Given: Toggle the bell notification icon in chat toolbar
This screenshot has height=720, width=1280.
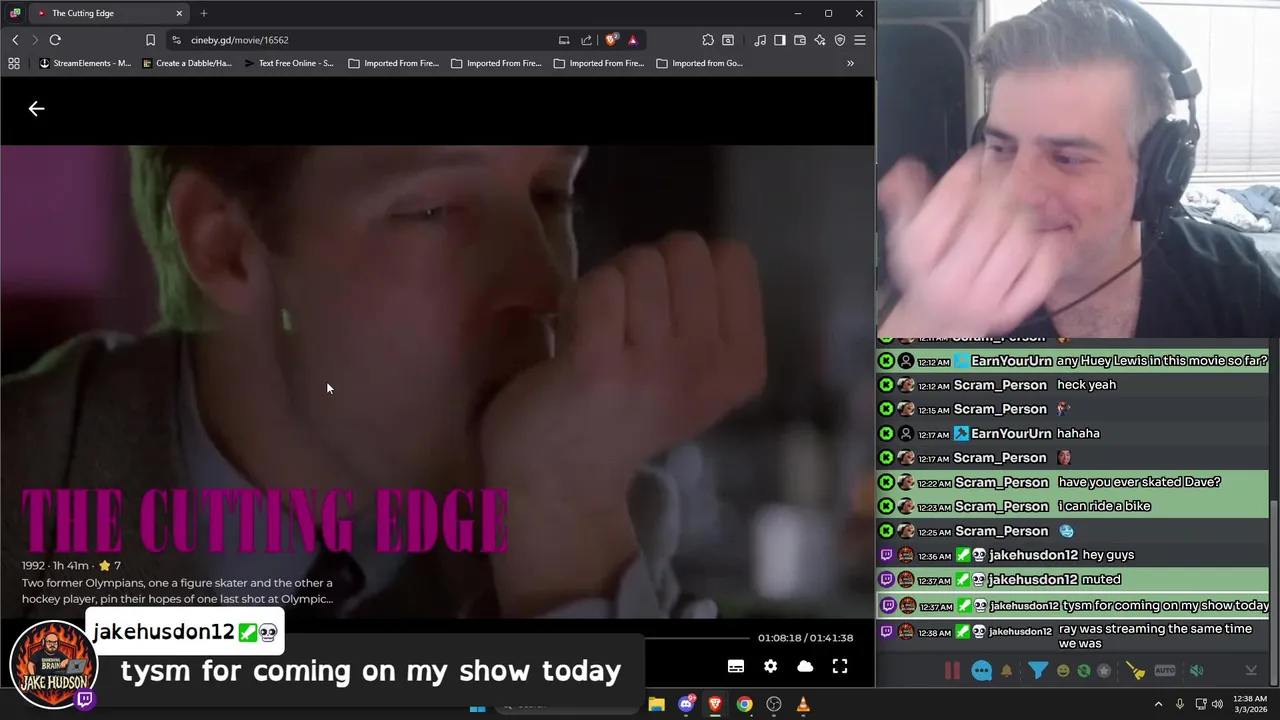Looking at the screenshot, I should pyautogui.click(x=1007, y=671).
